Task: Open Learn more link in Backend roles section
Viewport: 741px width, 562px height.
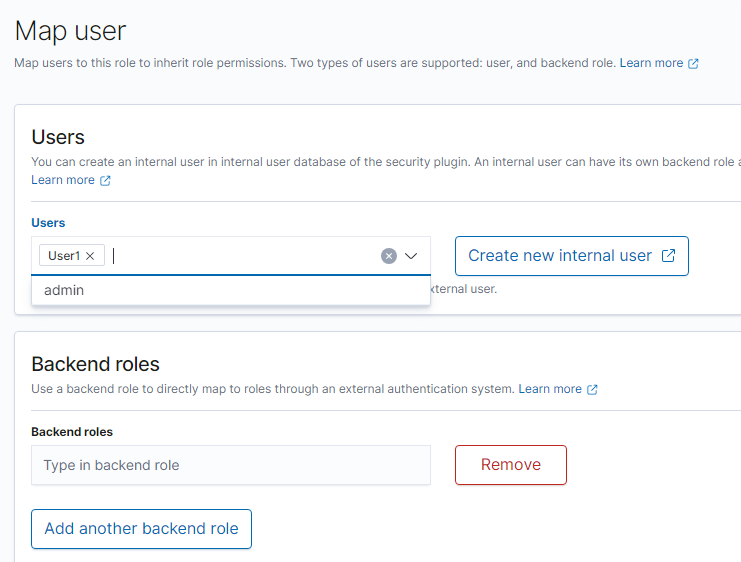Action: tap(550, 389)
